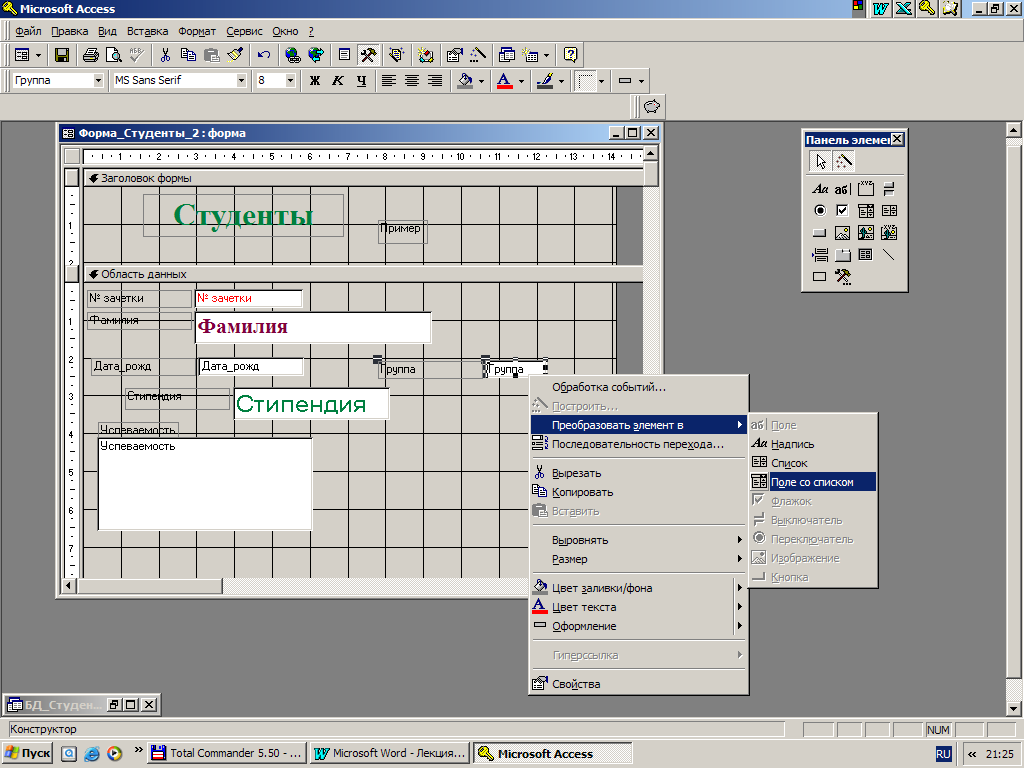Click the Пуск start button

tap(27, 753)
